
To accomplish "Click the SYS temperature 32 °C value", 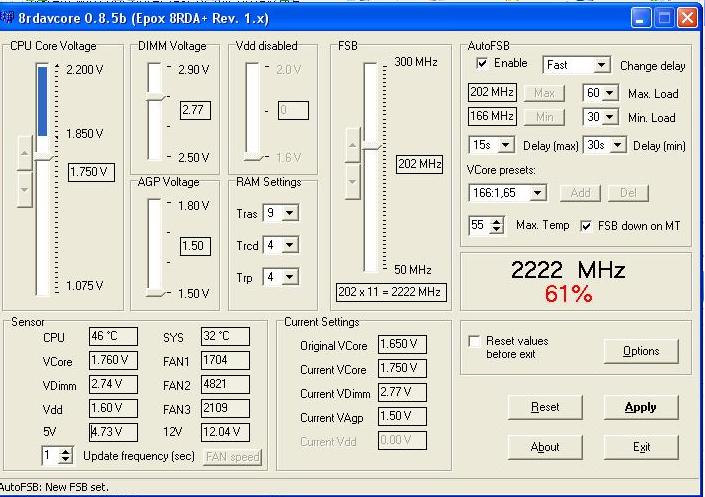I will 225,336.
